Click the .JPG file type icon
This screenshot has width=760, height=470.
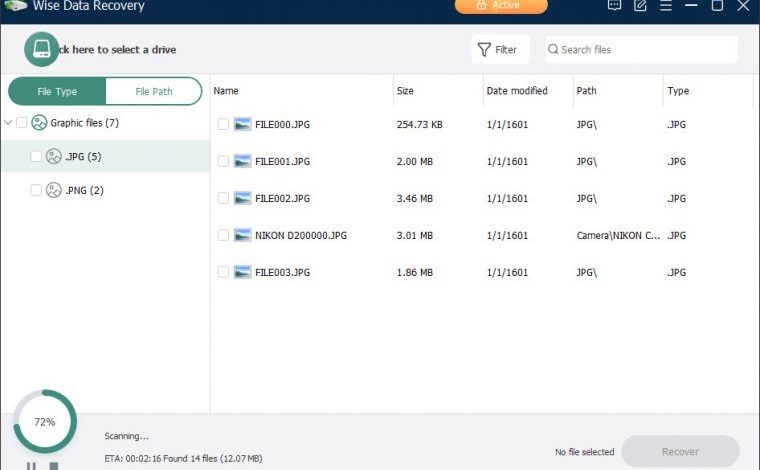(x=54, y=157)
